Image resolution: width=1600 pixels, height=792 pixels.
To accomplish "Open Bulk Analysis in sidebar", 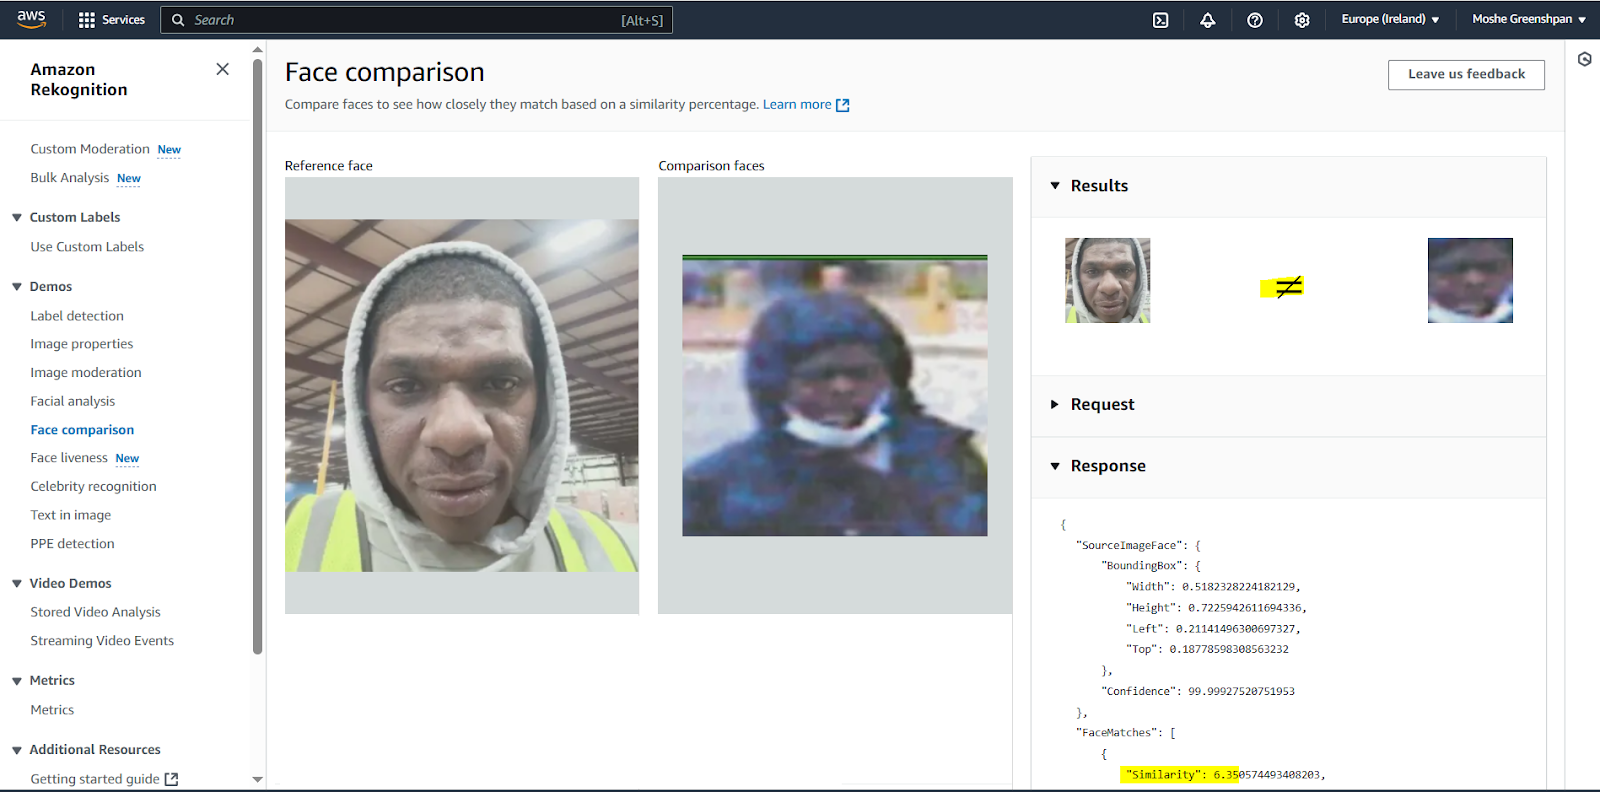I will [x=70, y=178].
